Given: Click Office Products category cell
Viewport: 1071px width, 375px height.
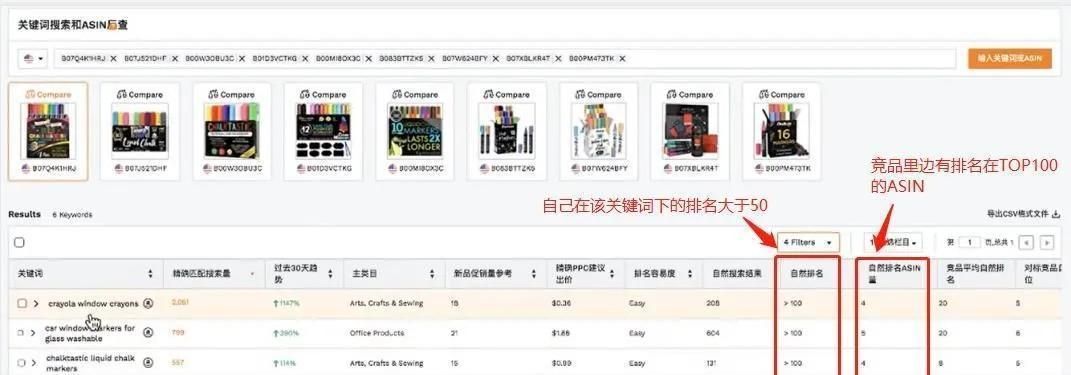Looking at the screenshot, I should tap(377, 333).
